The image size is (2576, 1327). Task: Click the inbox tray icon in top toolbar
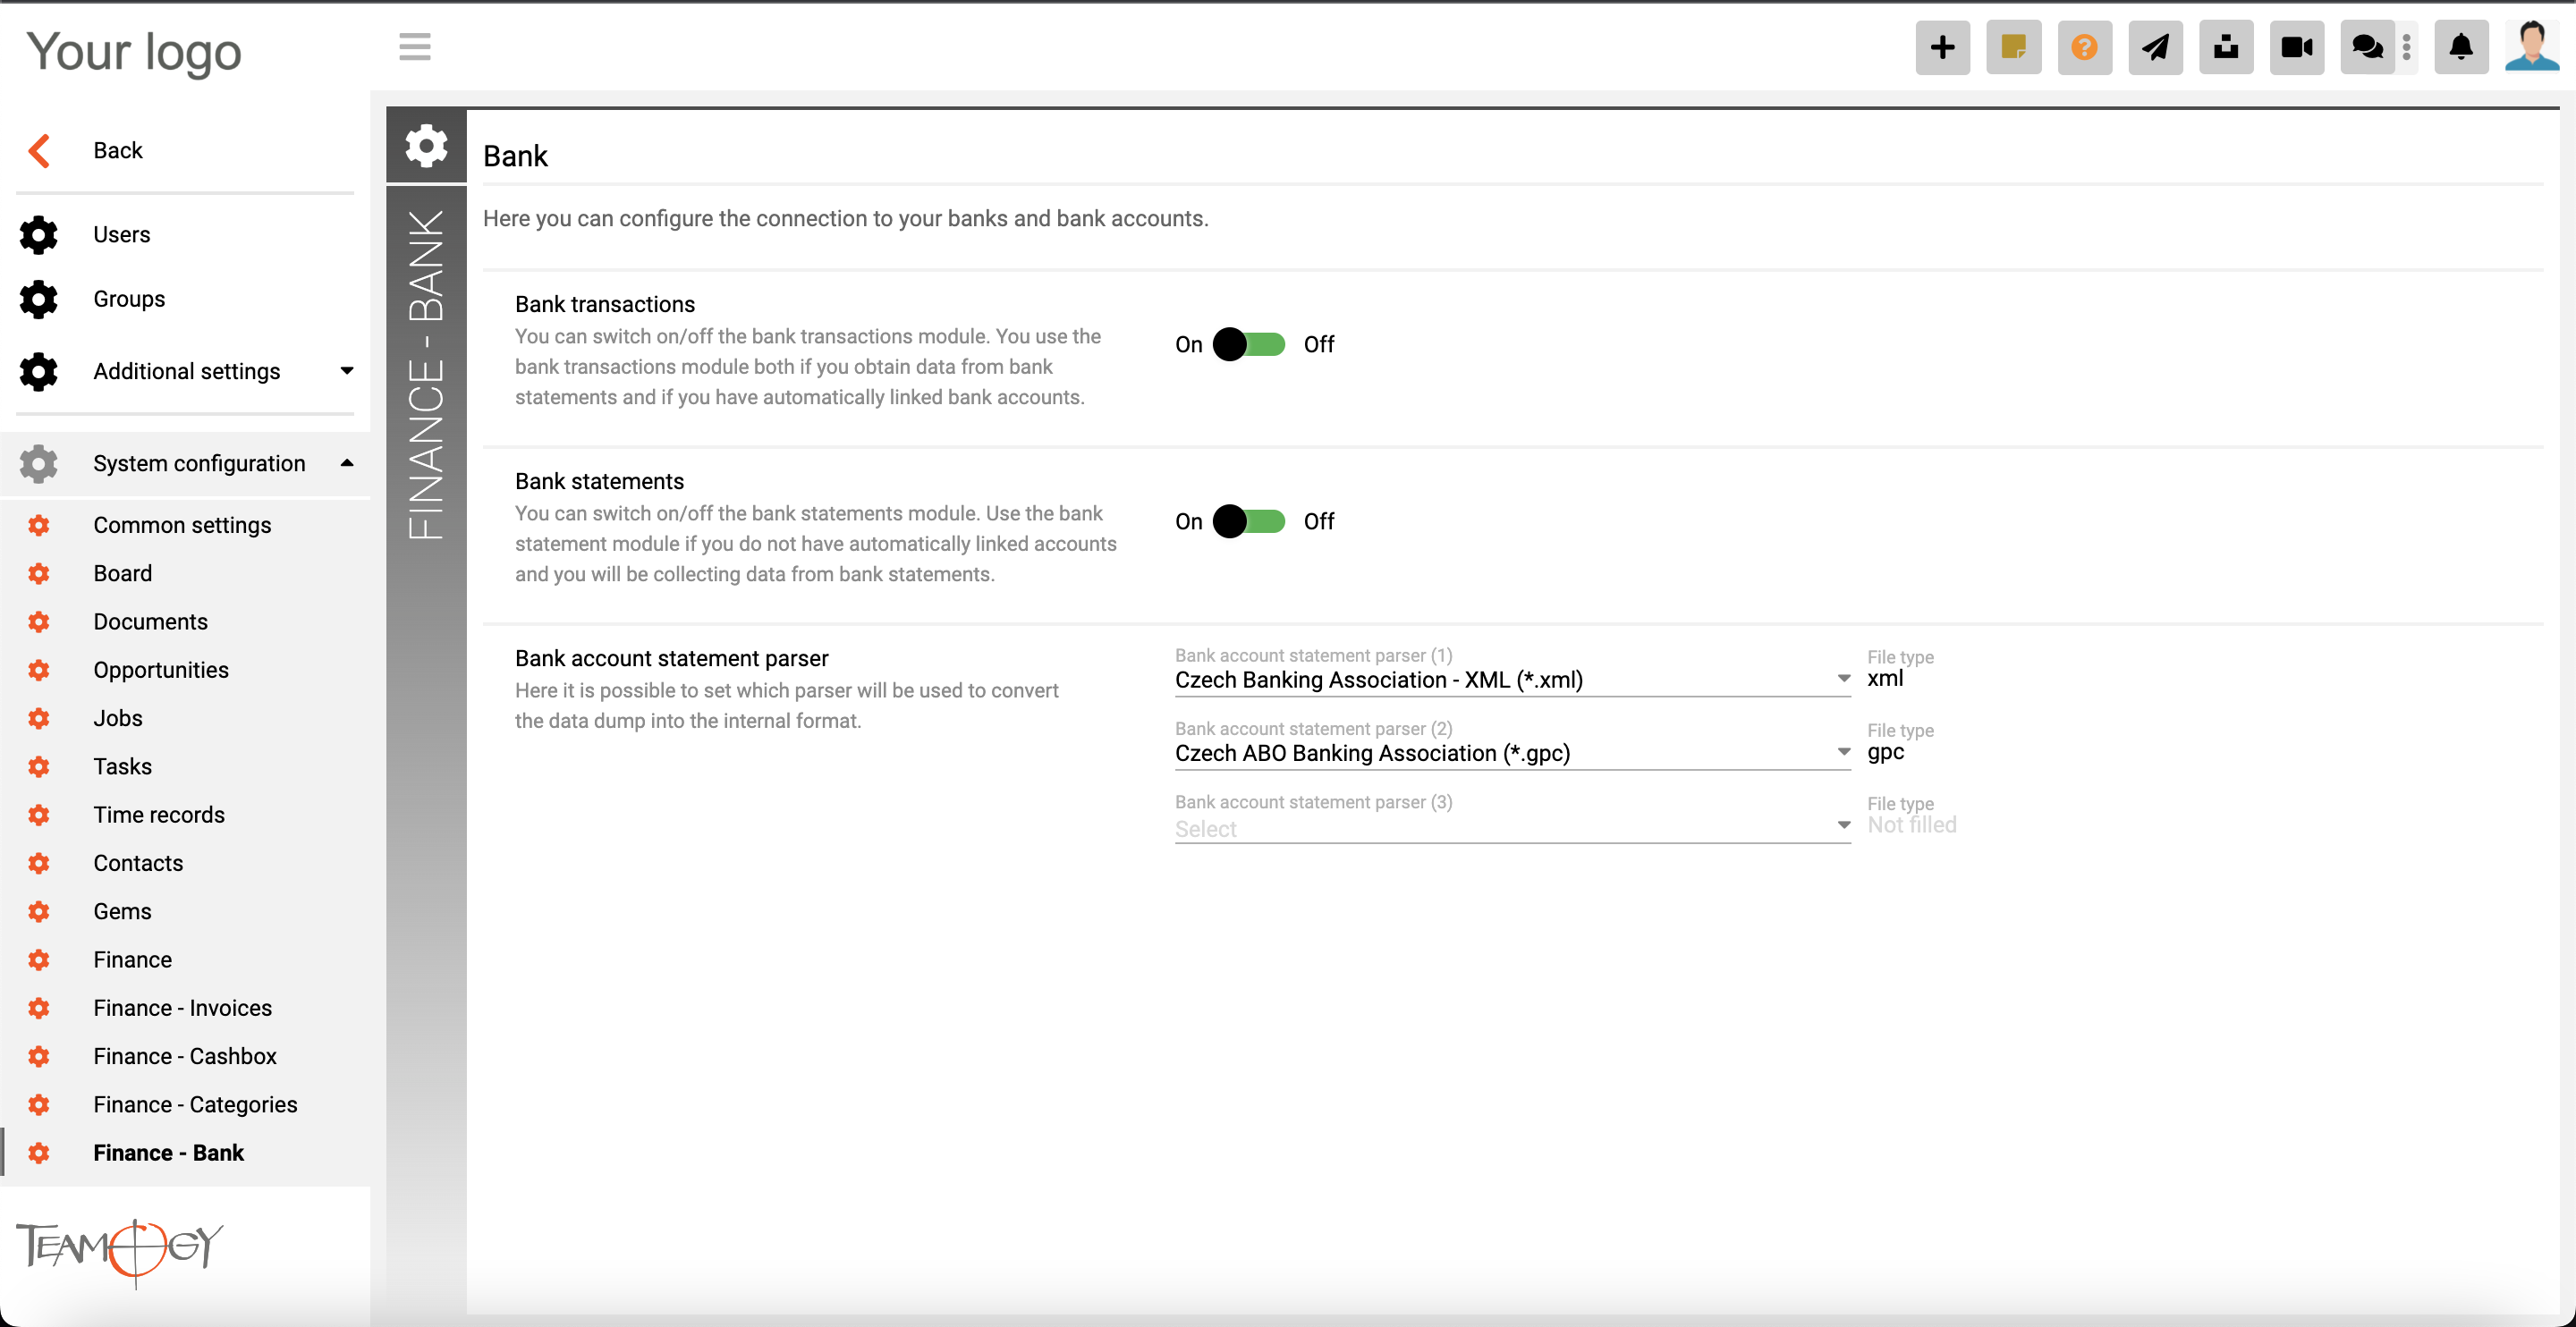click(x=2226, y=47)
